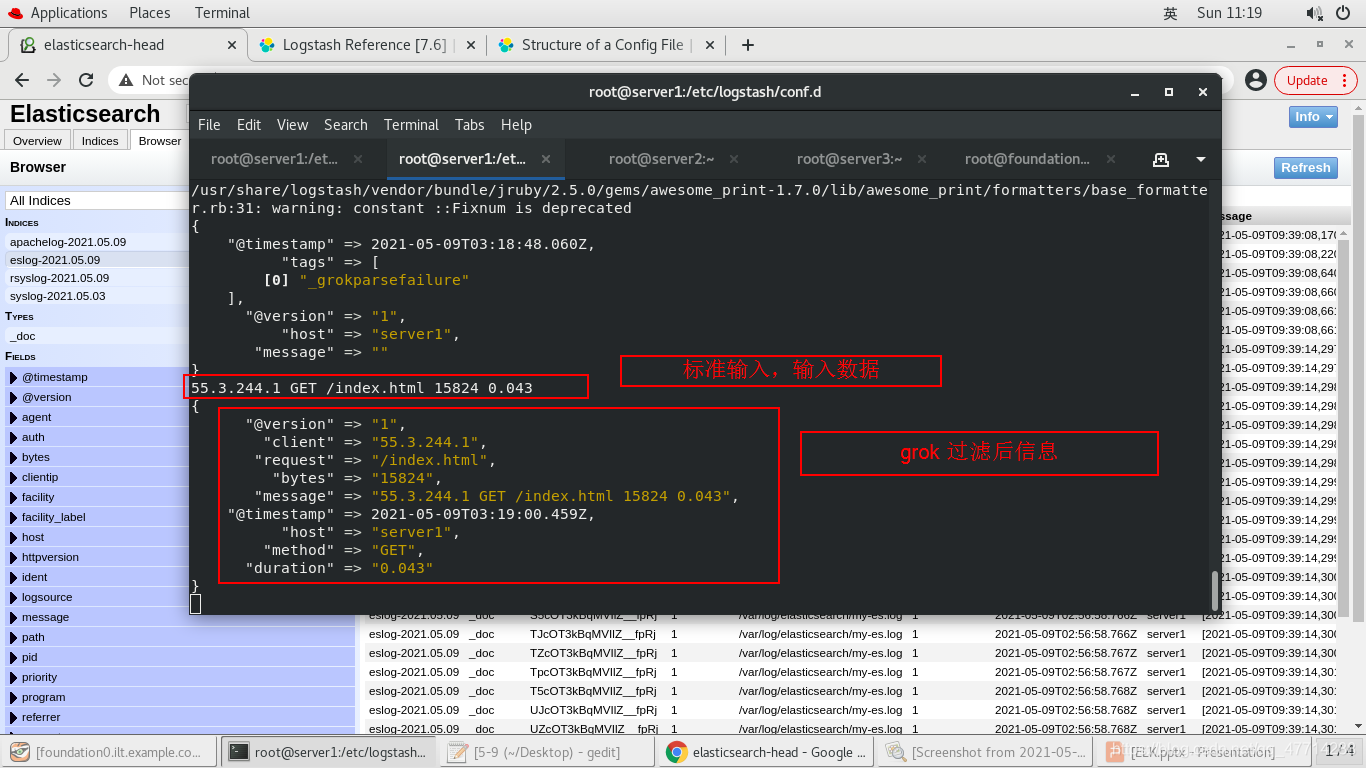Open a new browser tab with plus
1366x768 pixels.
point(747,45)
